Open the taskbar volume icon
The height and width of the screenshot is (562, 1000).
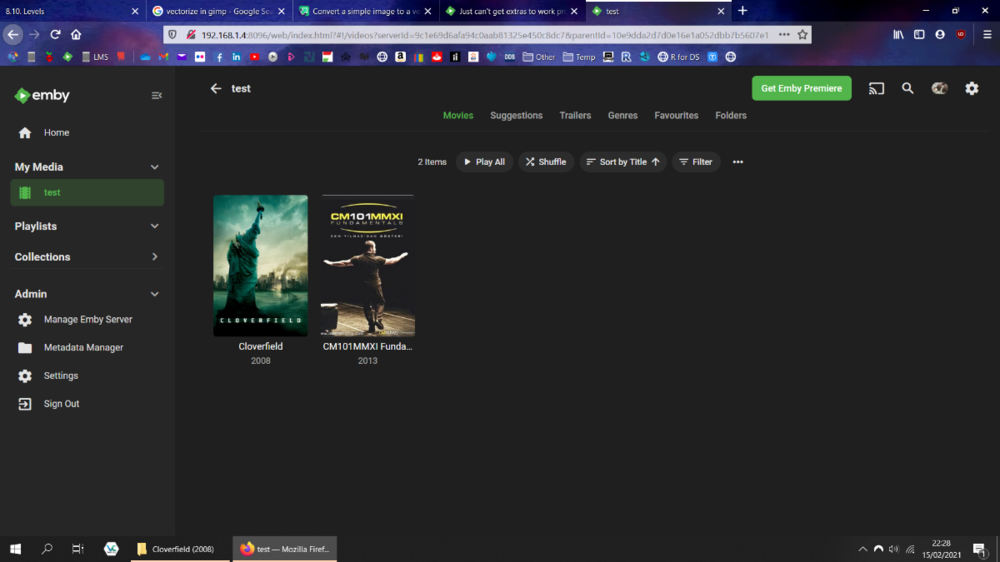coord(893,549)
